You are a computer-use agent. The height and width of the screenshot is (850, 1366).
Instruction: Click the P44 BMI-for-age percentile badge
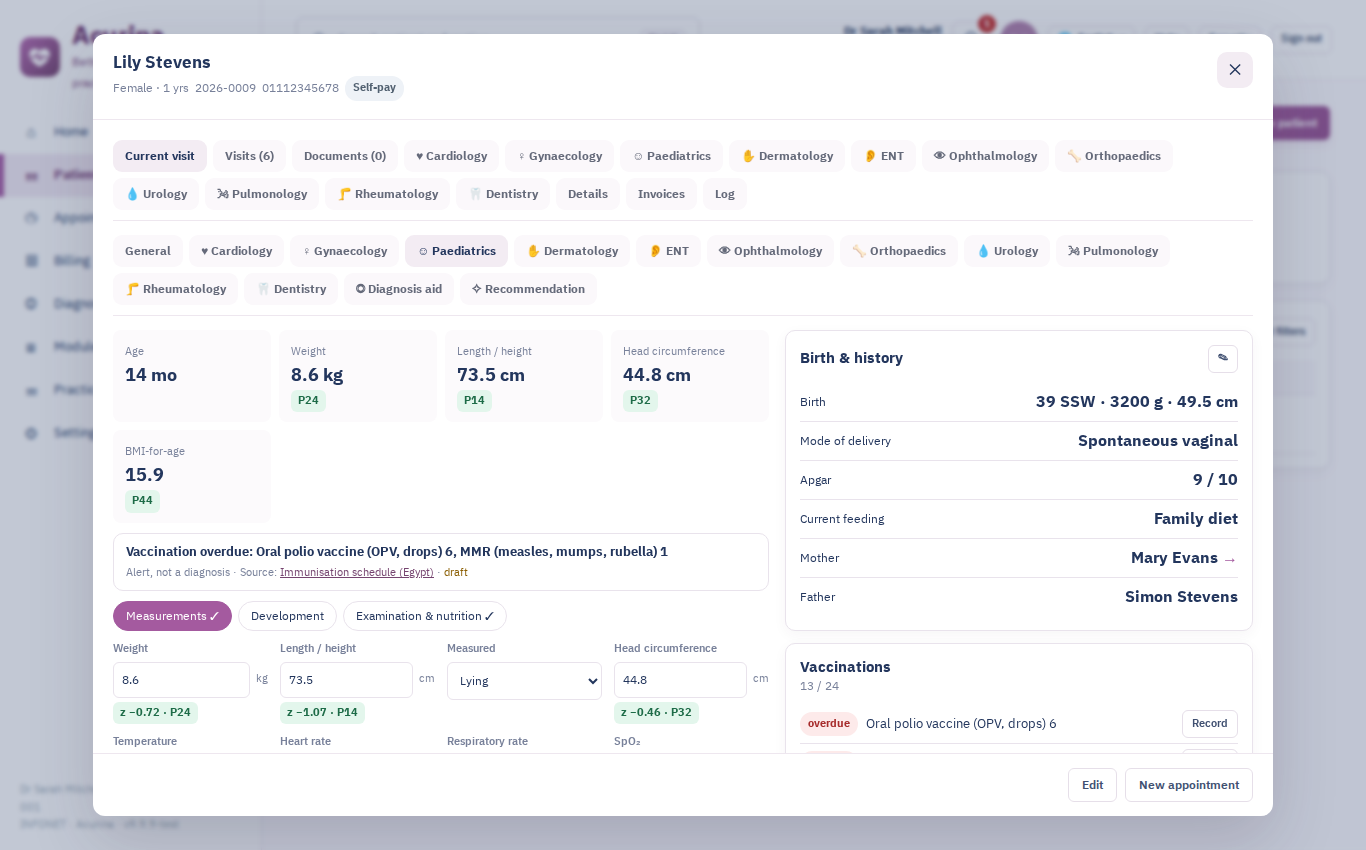[x=142, y=501]
